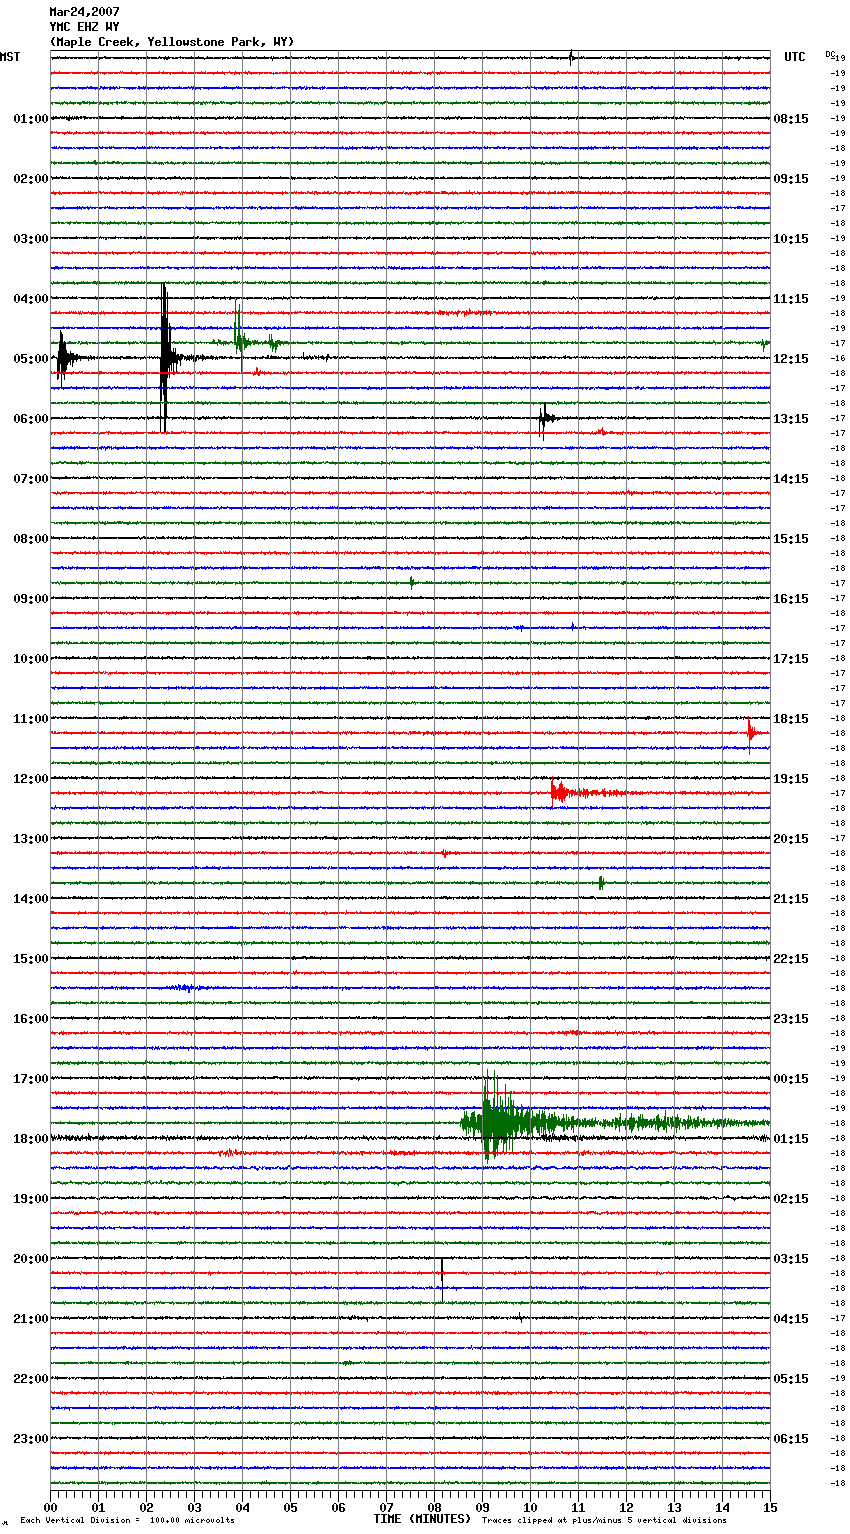Click the 16:15 UTC time label

pos(791,599)
